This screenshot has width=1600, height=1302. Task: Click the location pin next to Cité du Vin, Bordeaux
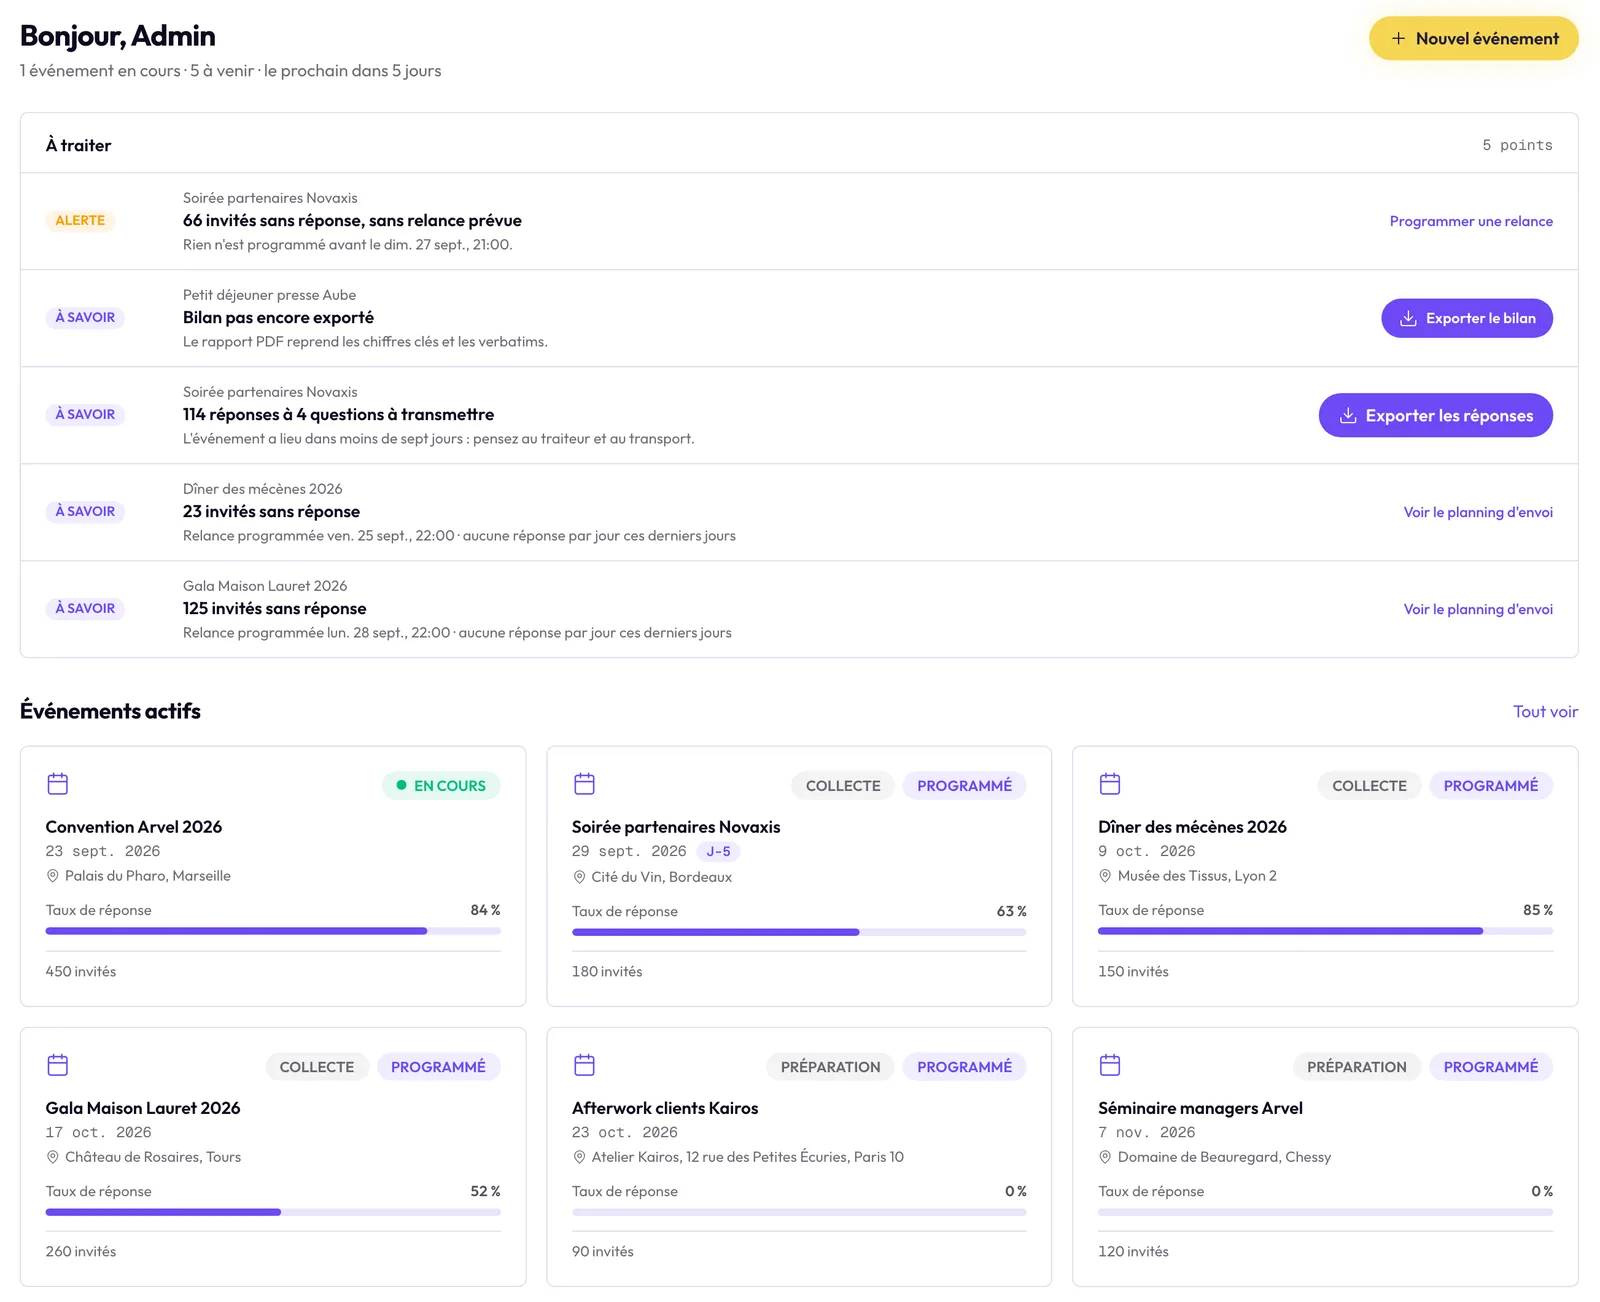point(579,877)
